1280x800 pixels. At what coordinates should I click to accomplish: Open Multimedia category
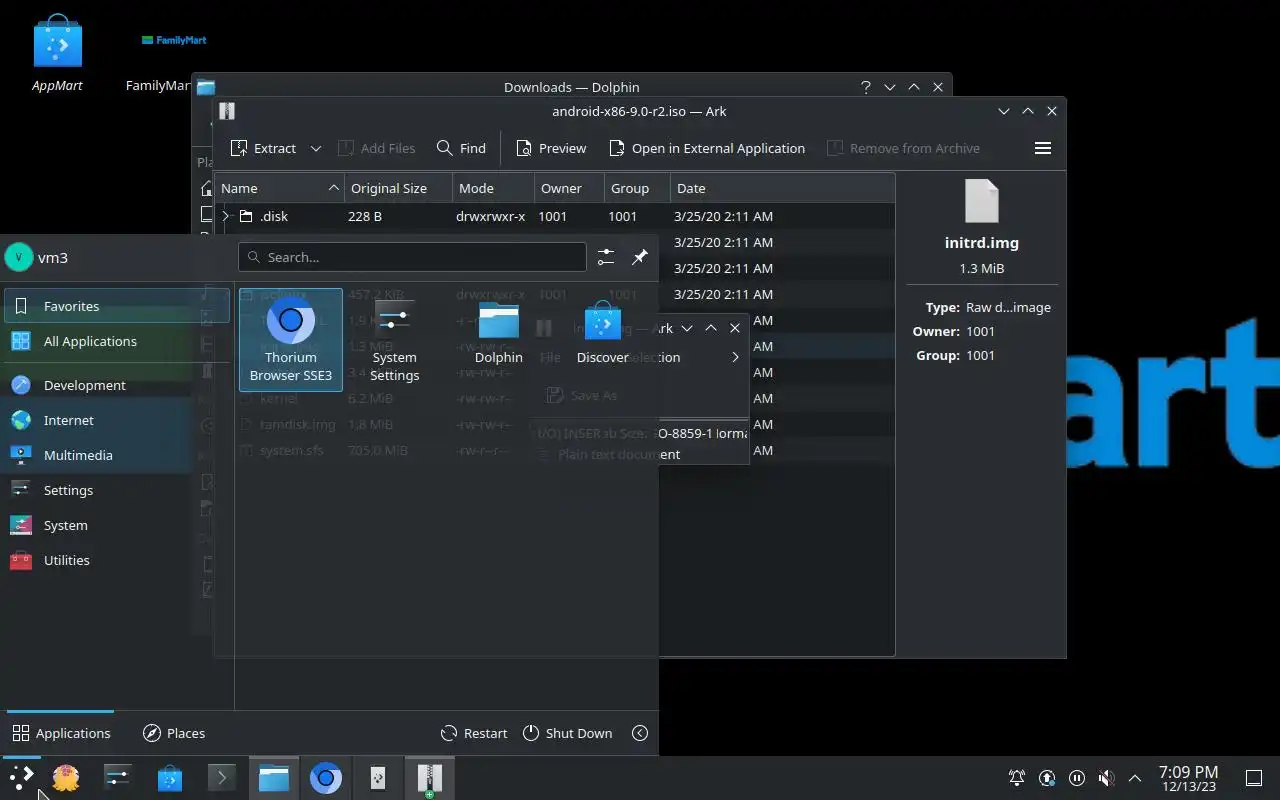(117, 455)
